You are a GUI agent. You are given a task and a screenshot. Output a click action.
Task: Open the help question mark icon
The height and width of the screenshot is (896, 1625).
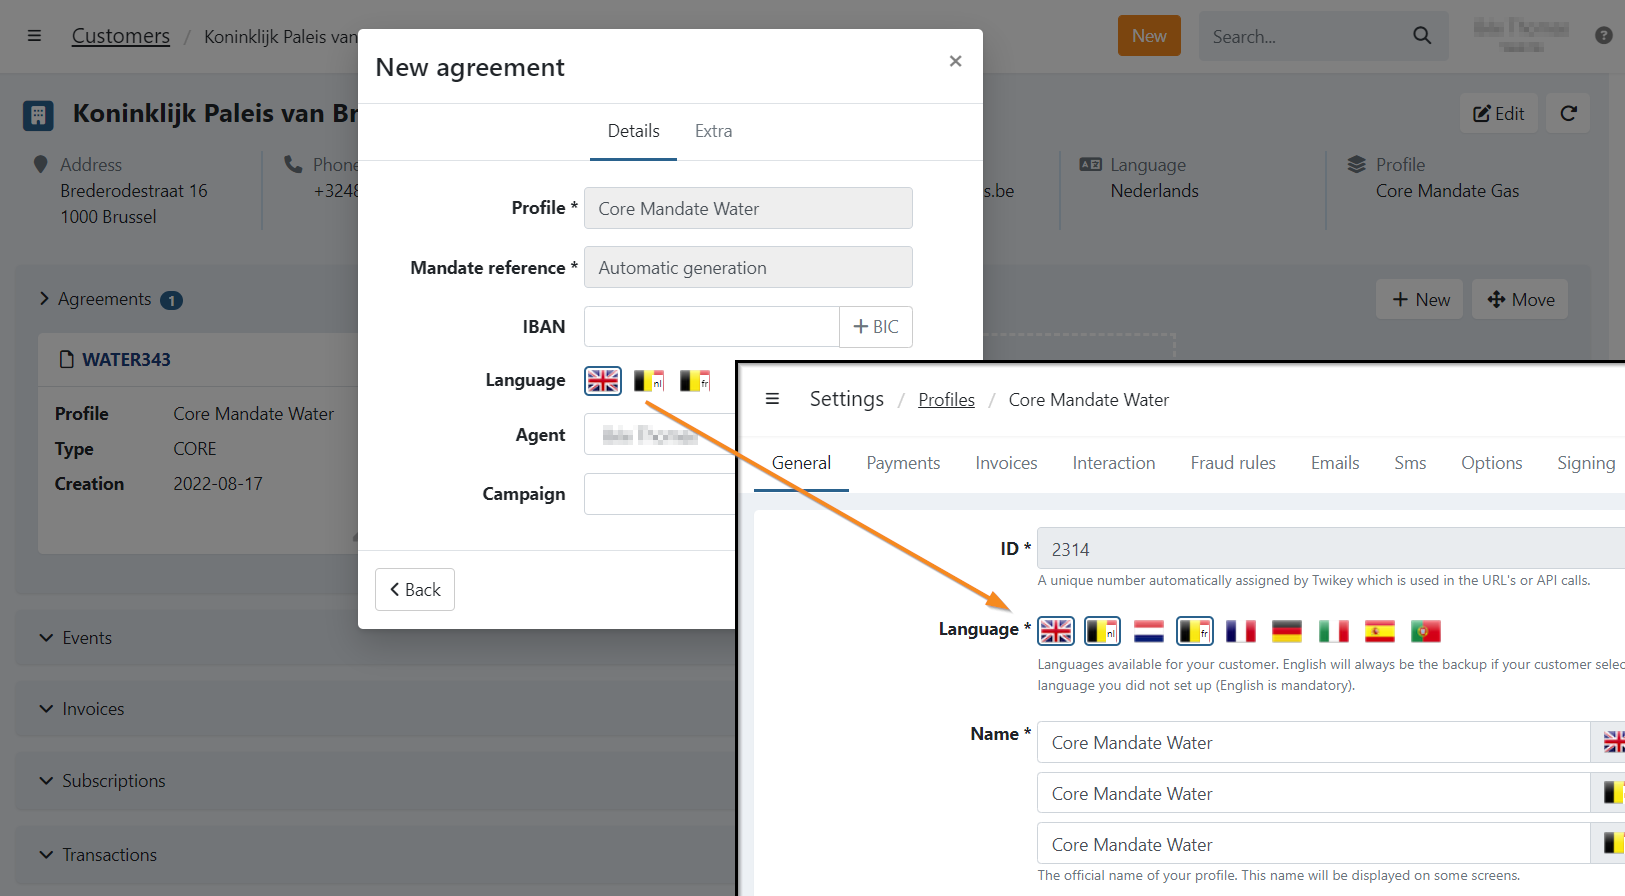click(x=1603, y=36)
